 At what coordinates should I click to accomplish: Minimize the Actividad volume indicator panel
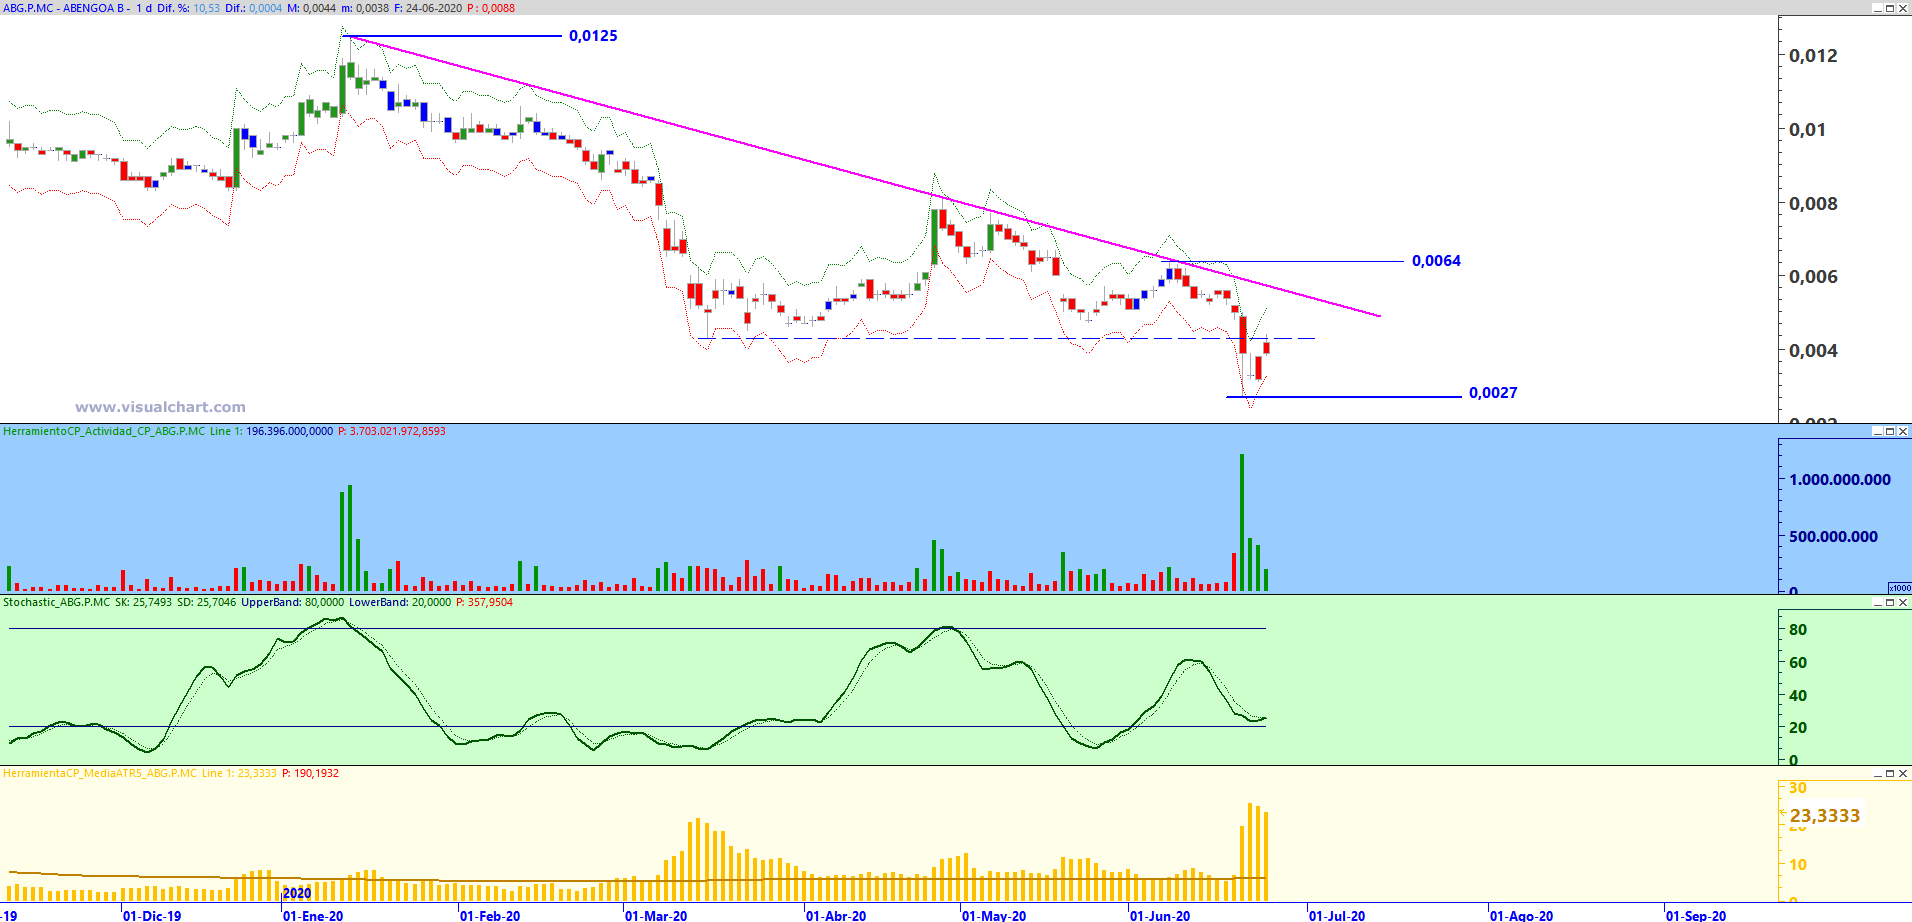pyautogui.click(x=1877, y=432)
